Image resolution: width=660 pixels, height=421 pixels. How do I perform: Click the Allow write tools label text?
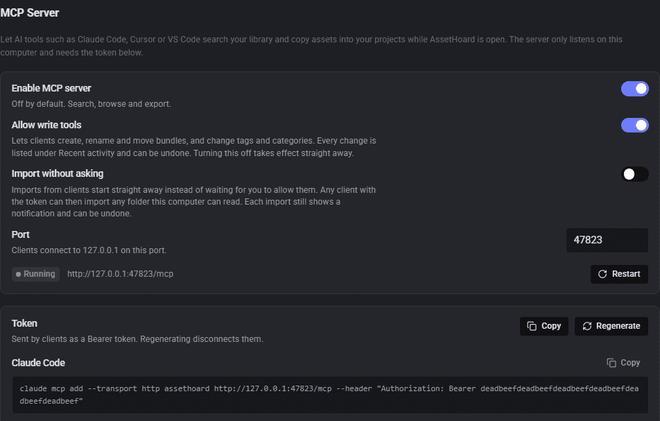(46, 125)
